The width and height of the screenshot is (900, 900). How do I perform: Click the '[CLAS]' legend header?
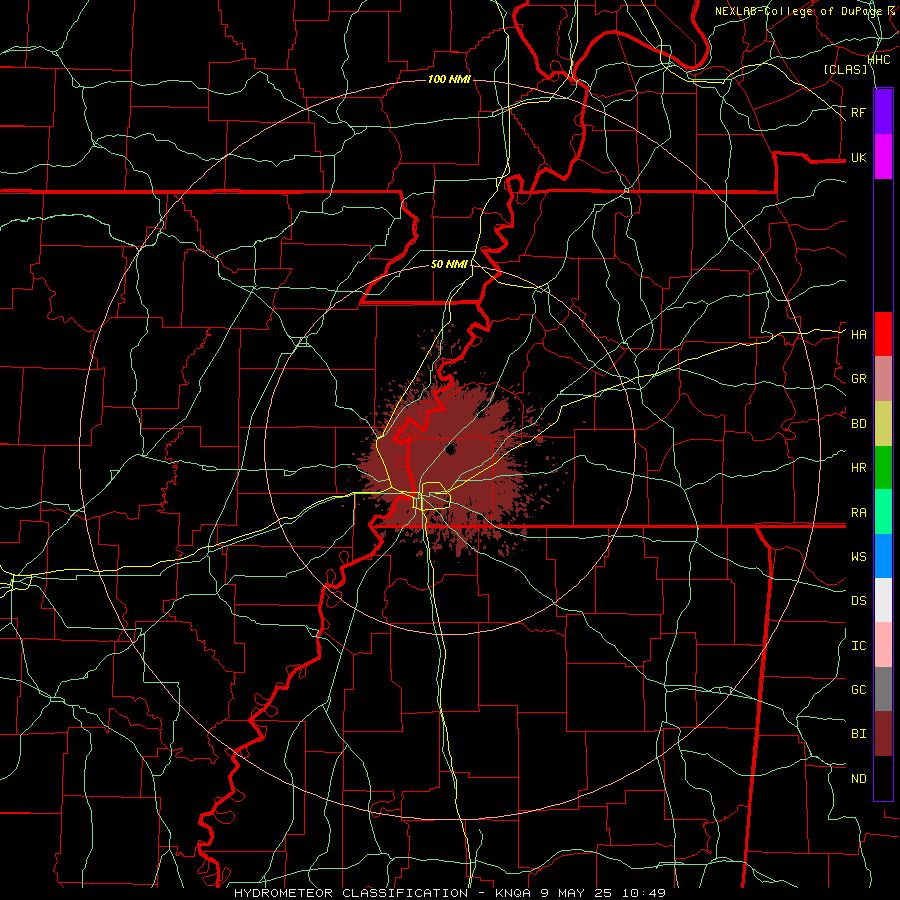[845, 69]
